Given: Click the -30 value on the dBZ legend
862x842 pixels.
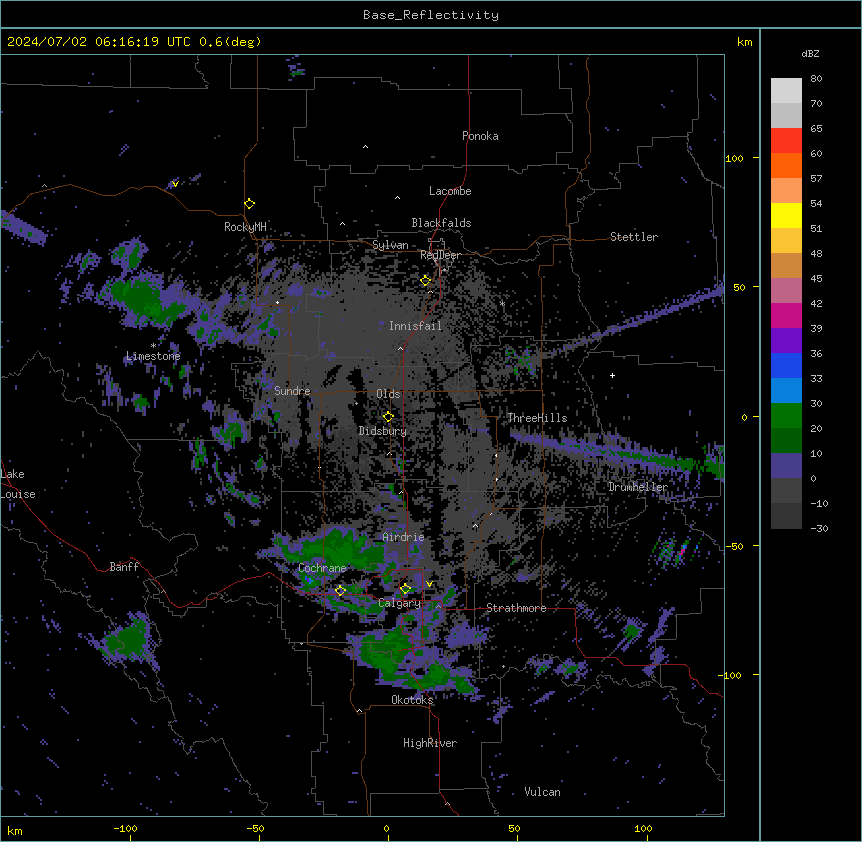Looking at the screenshot, I should click(x=819, y=528).
